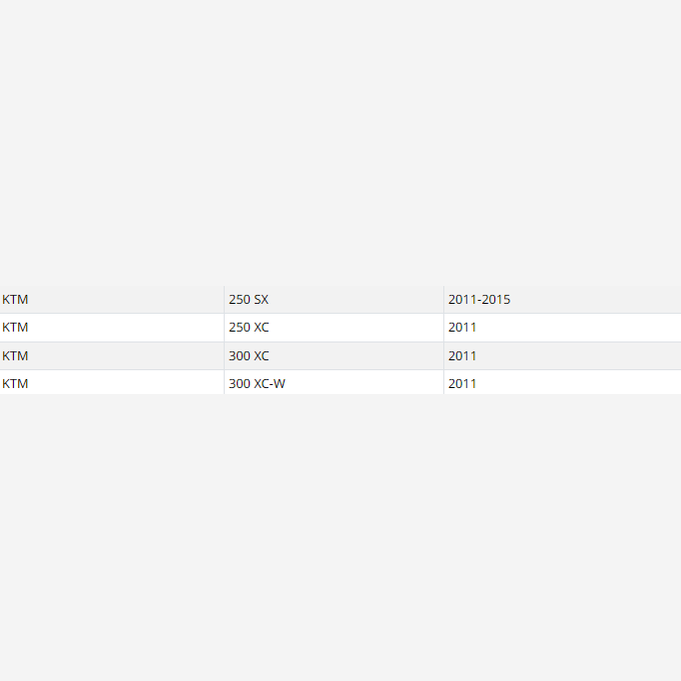Click blank space right of 2011-2015
The height and width of the screenshot is (681, 681).
[595, 300]
